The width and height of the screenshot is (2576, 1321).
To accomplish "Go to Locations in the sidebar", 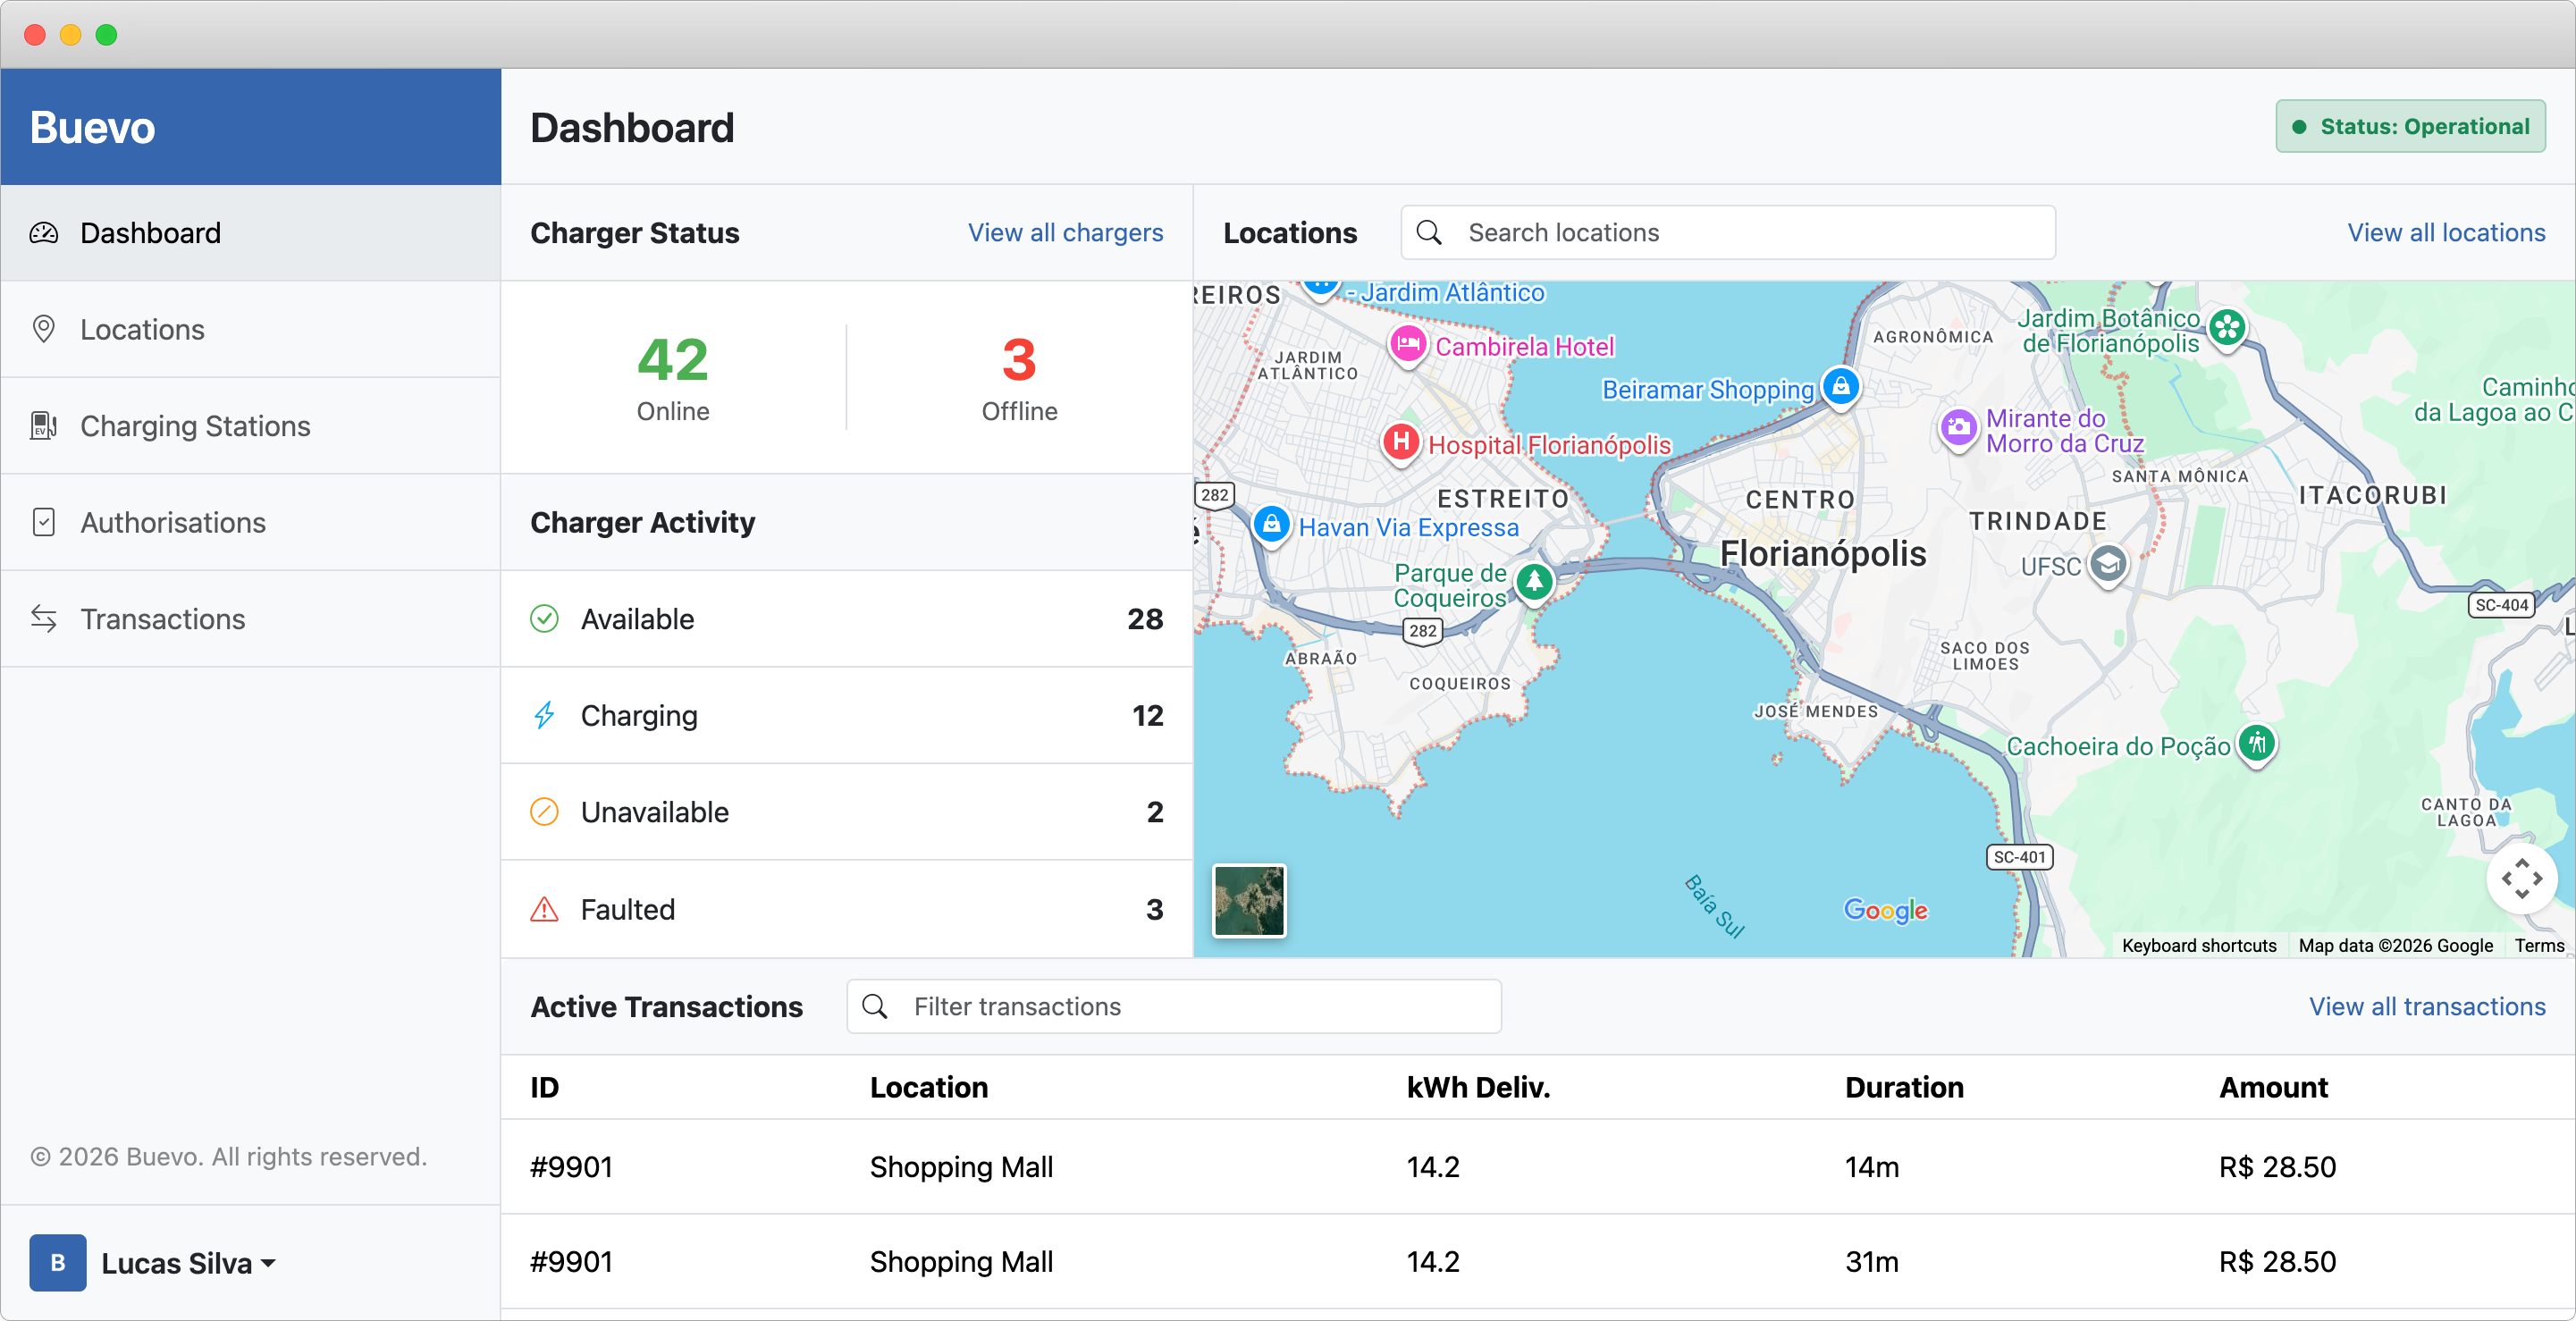I will (x=251, y=329).
